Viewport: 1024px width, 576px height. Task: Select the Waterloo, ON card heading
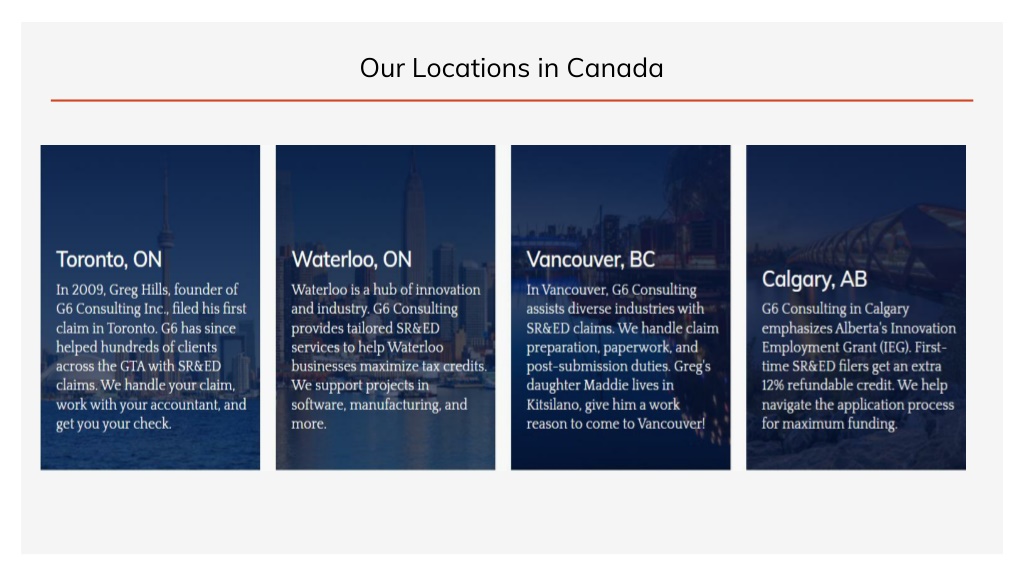[x=351, y=259]
